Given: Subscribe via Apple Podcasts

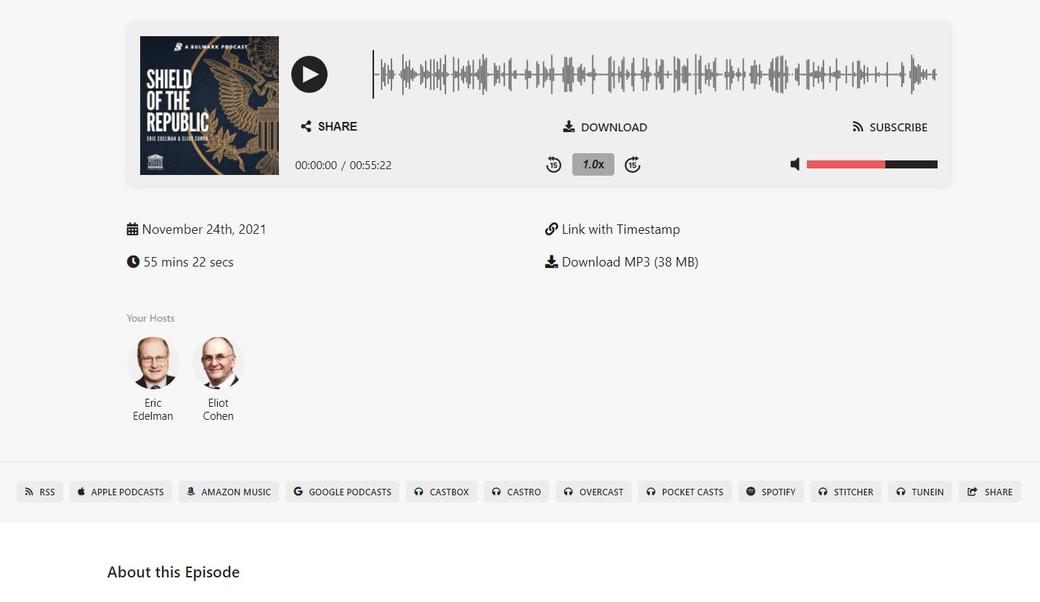Looking at the screenshot, I should [x=121, y=492].
